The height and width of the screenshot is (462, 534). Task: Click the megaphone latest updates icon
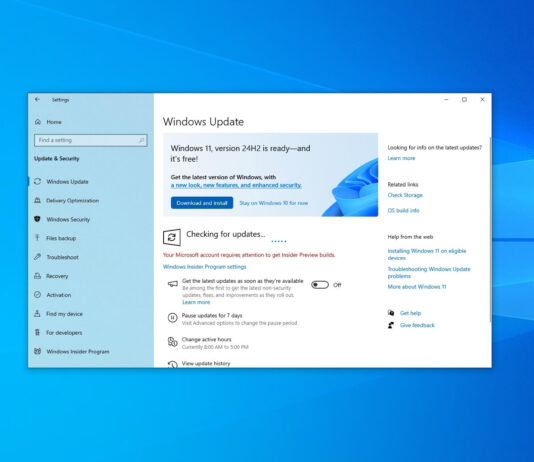click(173, 284)
